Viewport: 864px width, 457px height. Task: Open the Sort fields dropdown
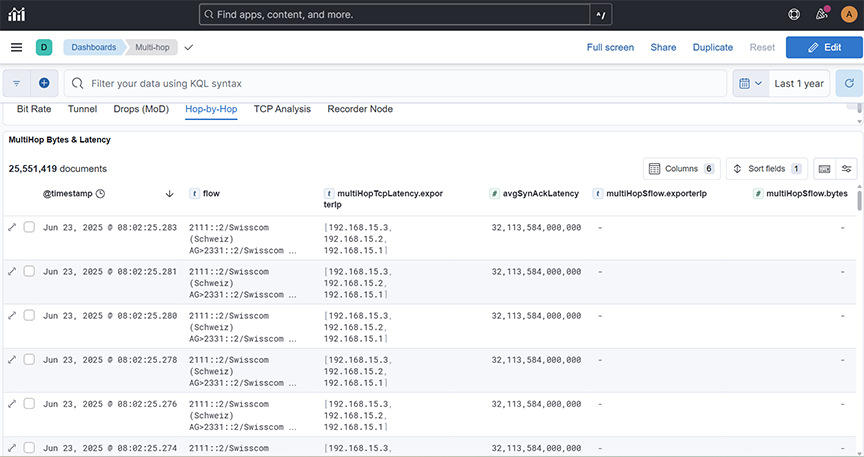point(766,169)
